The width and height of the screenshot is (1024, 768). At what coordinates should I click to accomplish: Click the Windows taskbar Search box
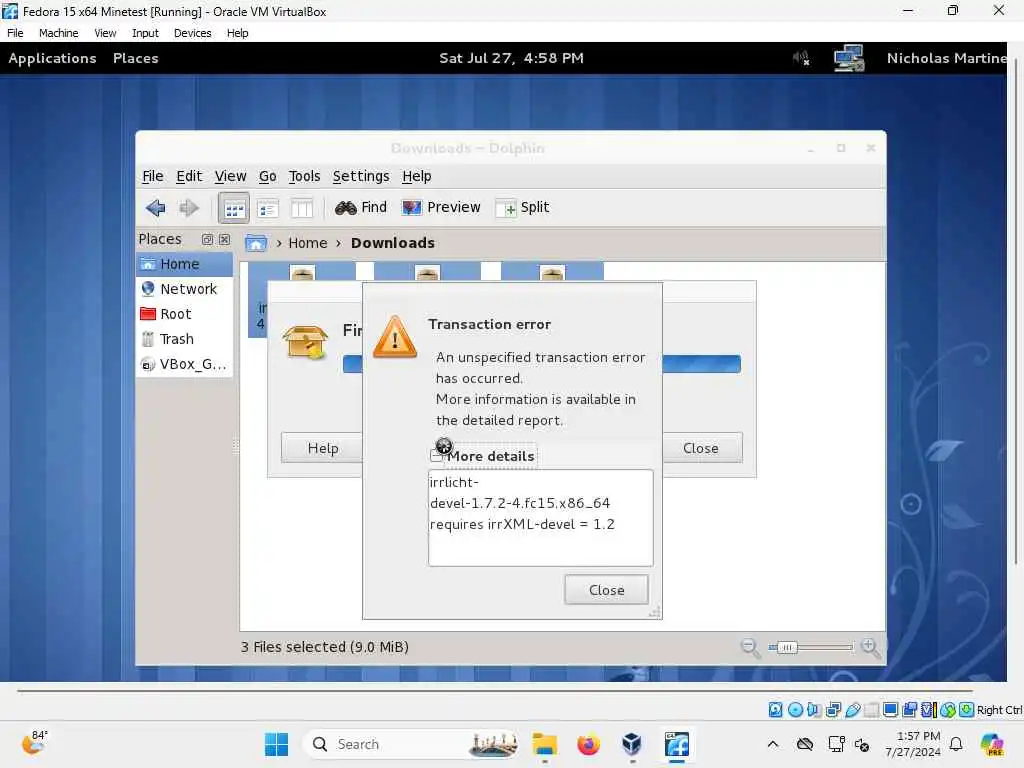(x=413, y=744)
